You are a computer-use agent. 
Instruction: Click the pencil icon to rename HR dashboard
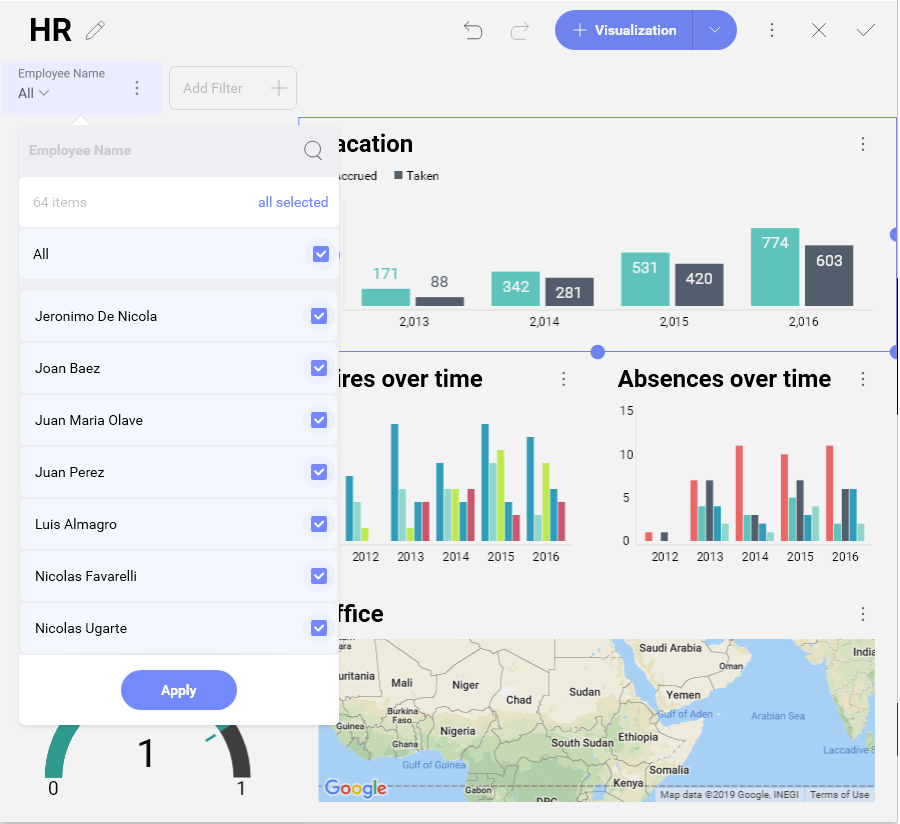pyautogui.click(x=95, y=31)
